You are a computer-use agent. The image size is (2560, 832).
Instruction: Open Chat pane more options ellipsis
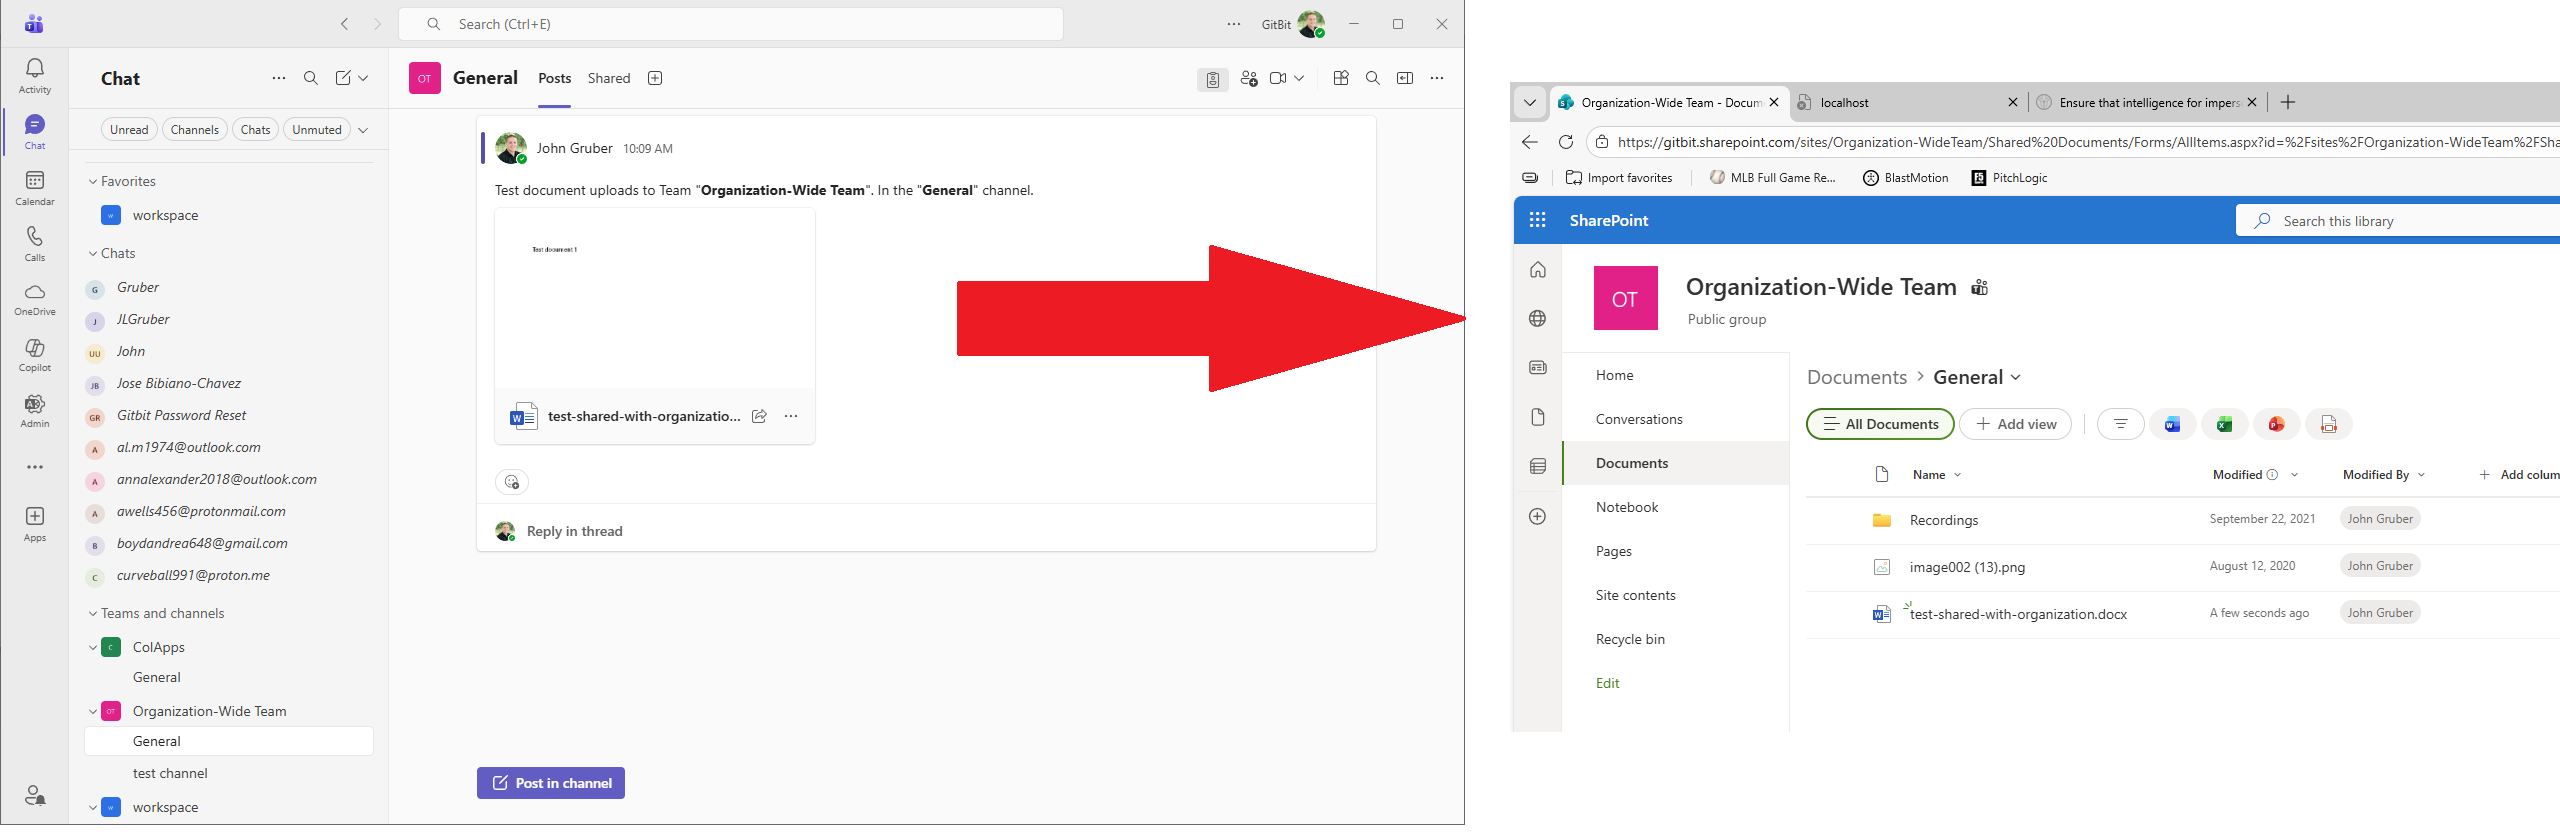(279, 78)
